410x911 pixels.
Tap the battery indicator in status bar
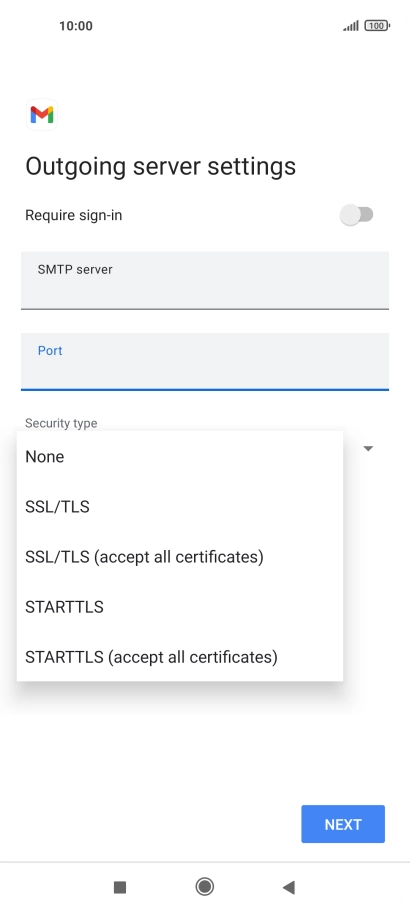[377, 26]
